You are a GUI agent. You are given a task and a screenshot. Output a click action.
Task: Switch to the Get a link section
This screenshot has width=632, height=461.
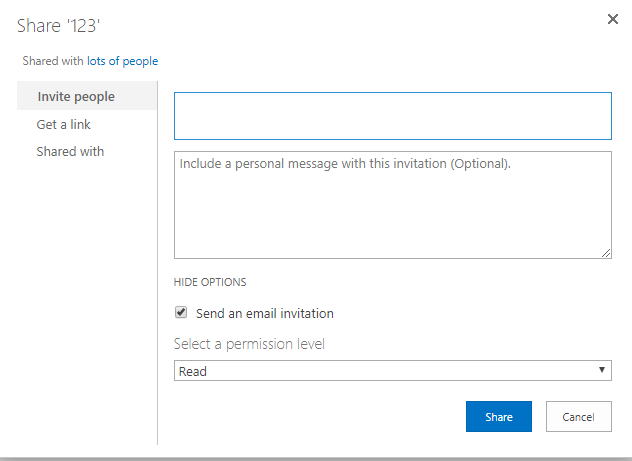tap(64, 125)
